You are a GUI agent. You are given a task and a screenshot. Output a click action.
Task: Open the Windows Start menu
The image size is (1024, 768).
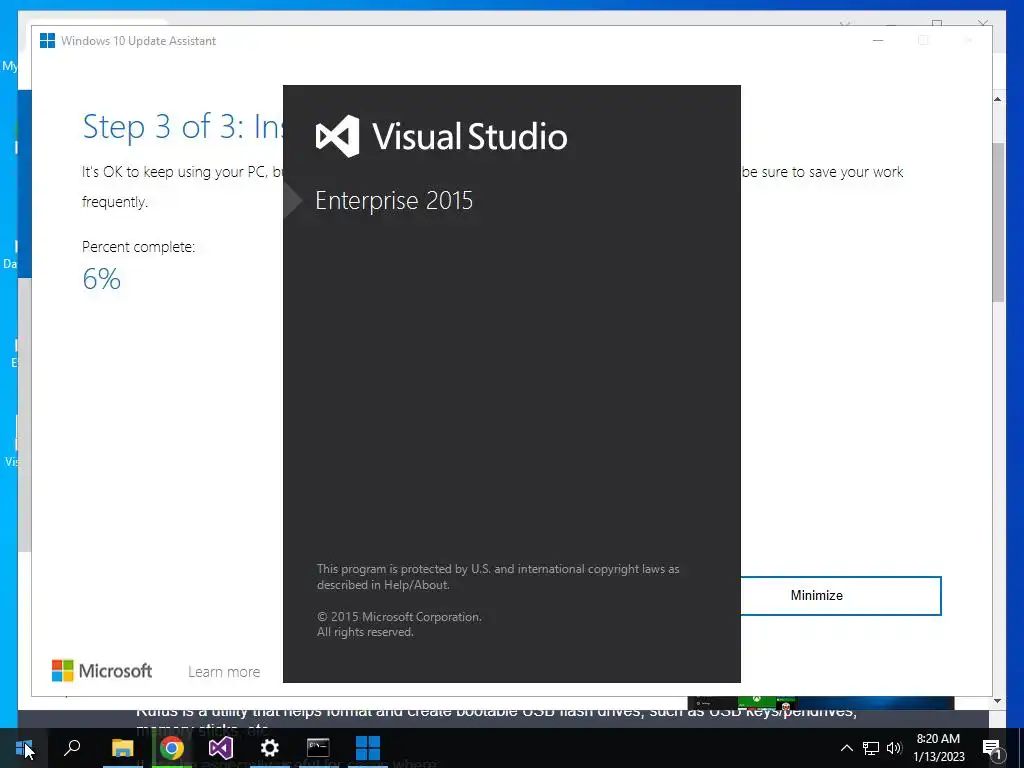pyautogui.click(x=24, y=748)
